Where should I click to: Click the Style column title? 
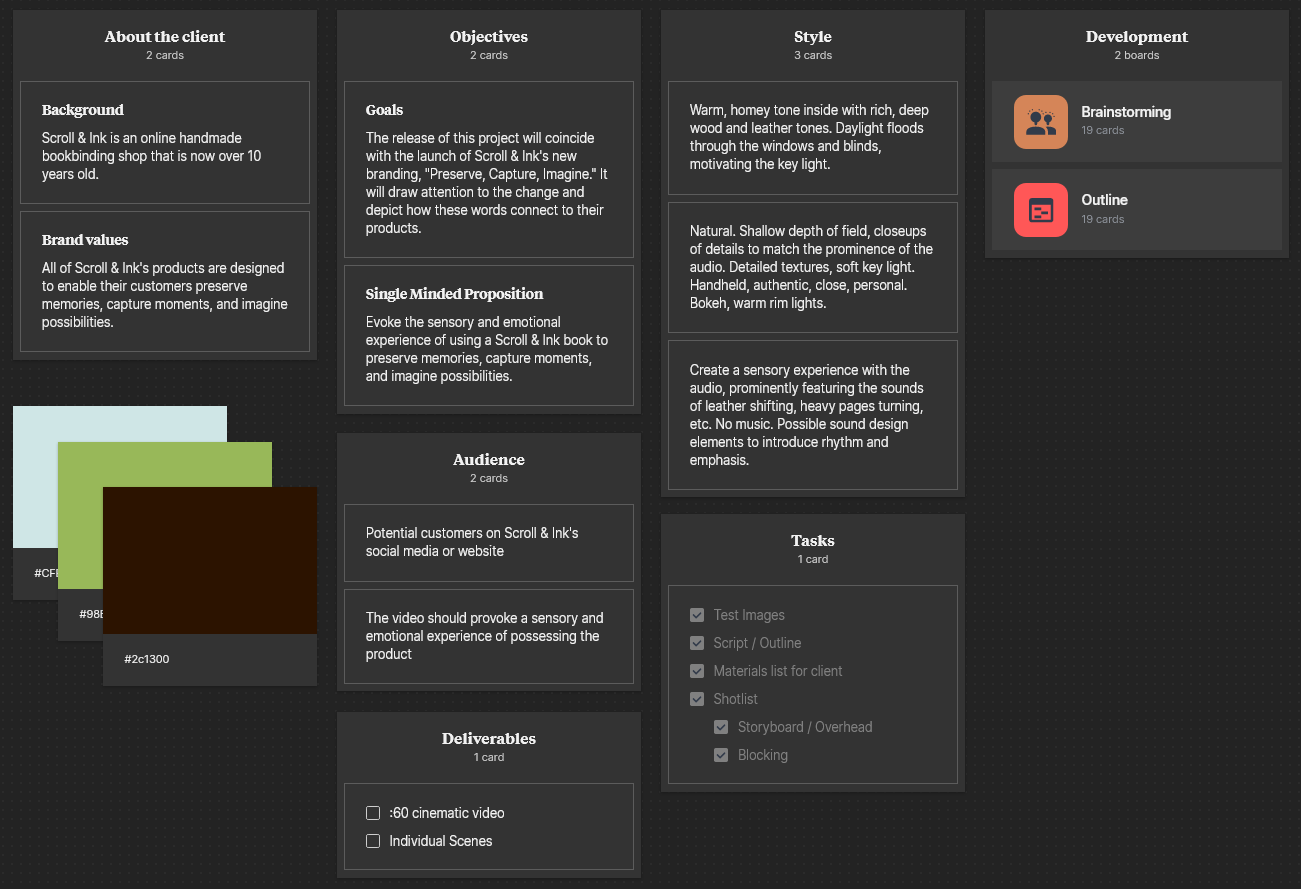(x=813, y=37)
